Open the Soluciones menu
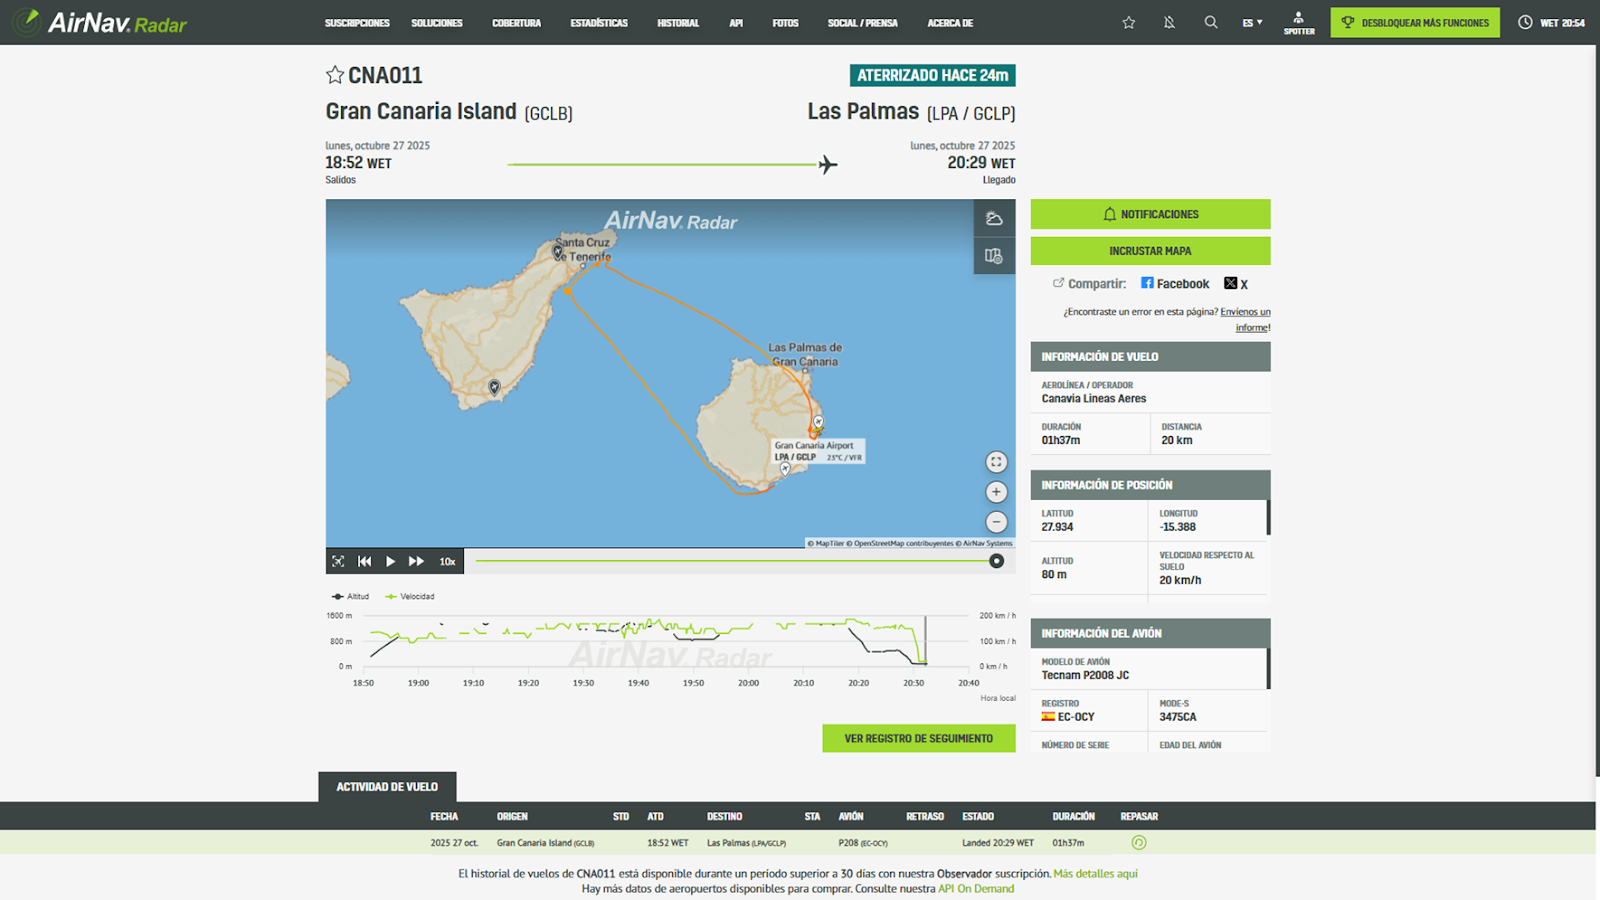Screen dimensions: 1600x900 click(x=437, y=23)
